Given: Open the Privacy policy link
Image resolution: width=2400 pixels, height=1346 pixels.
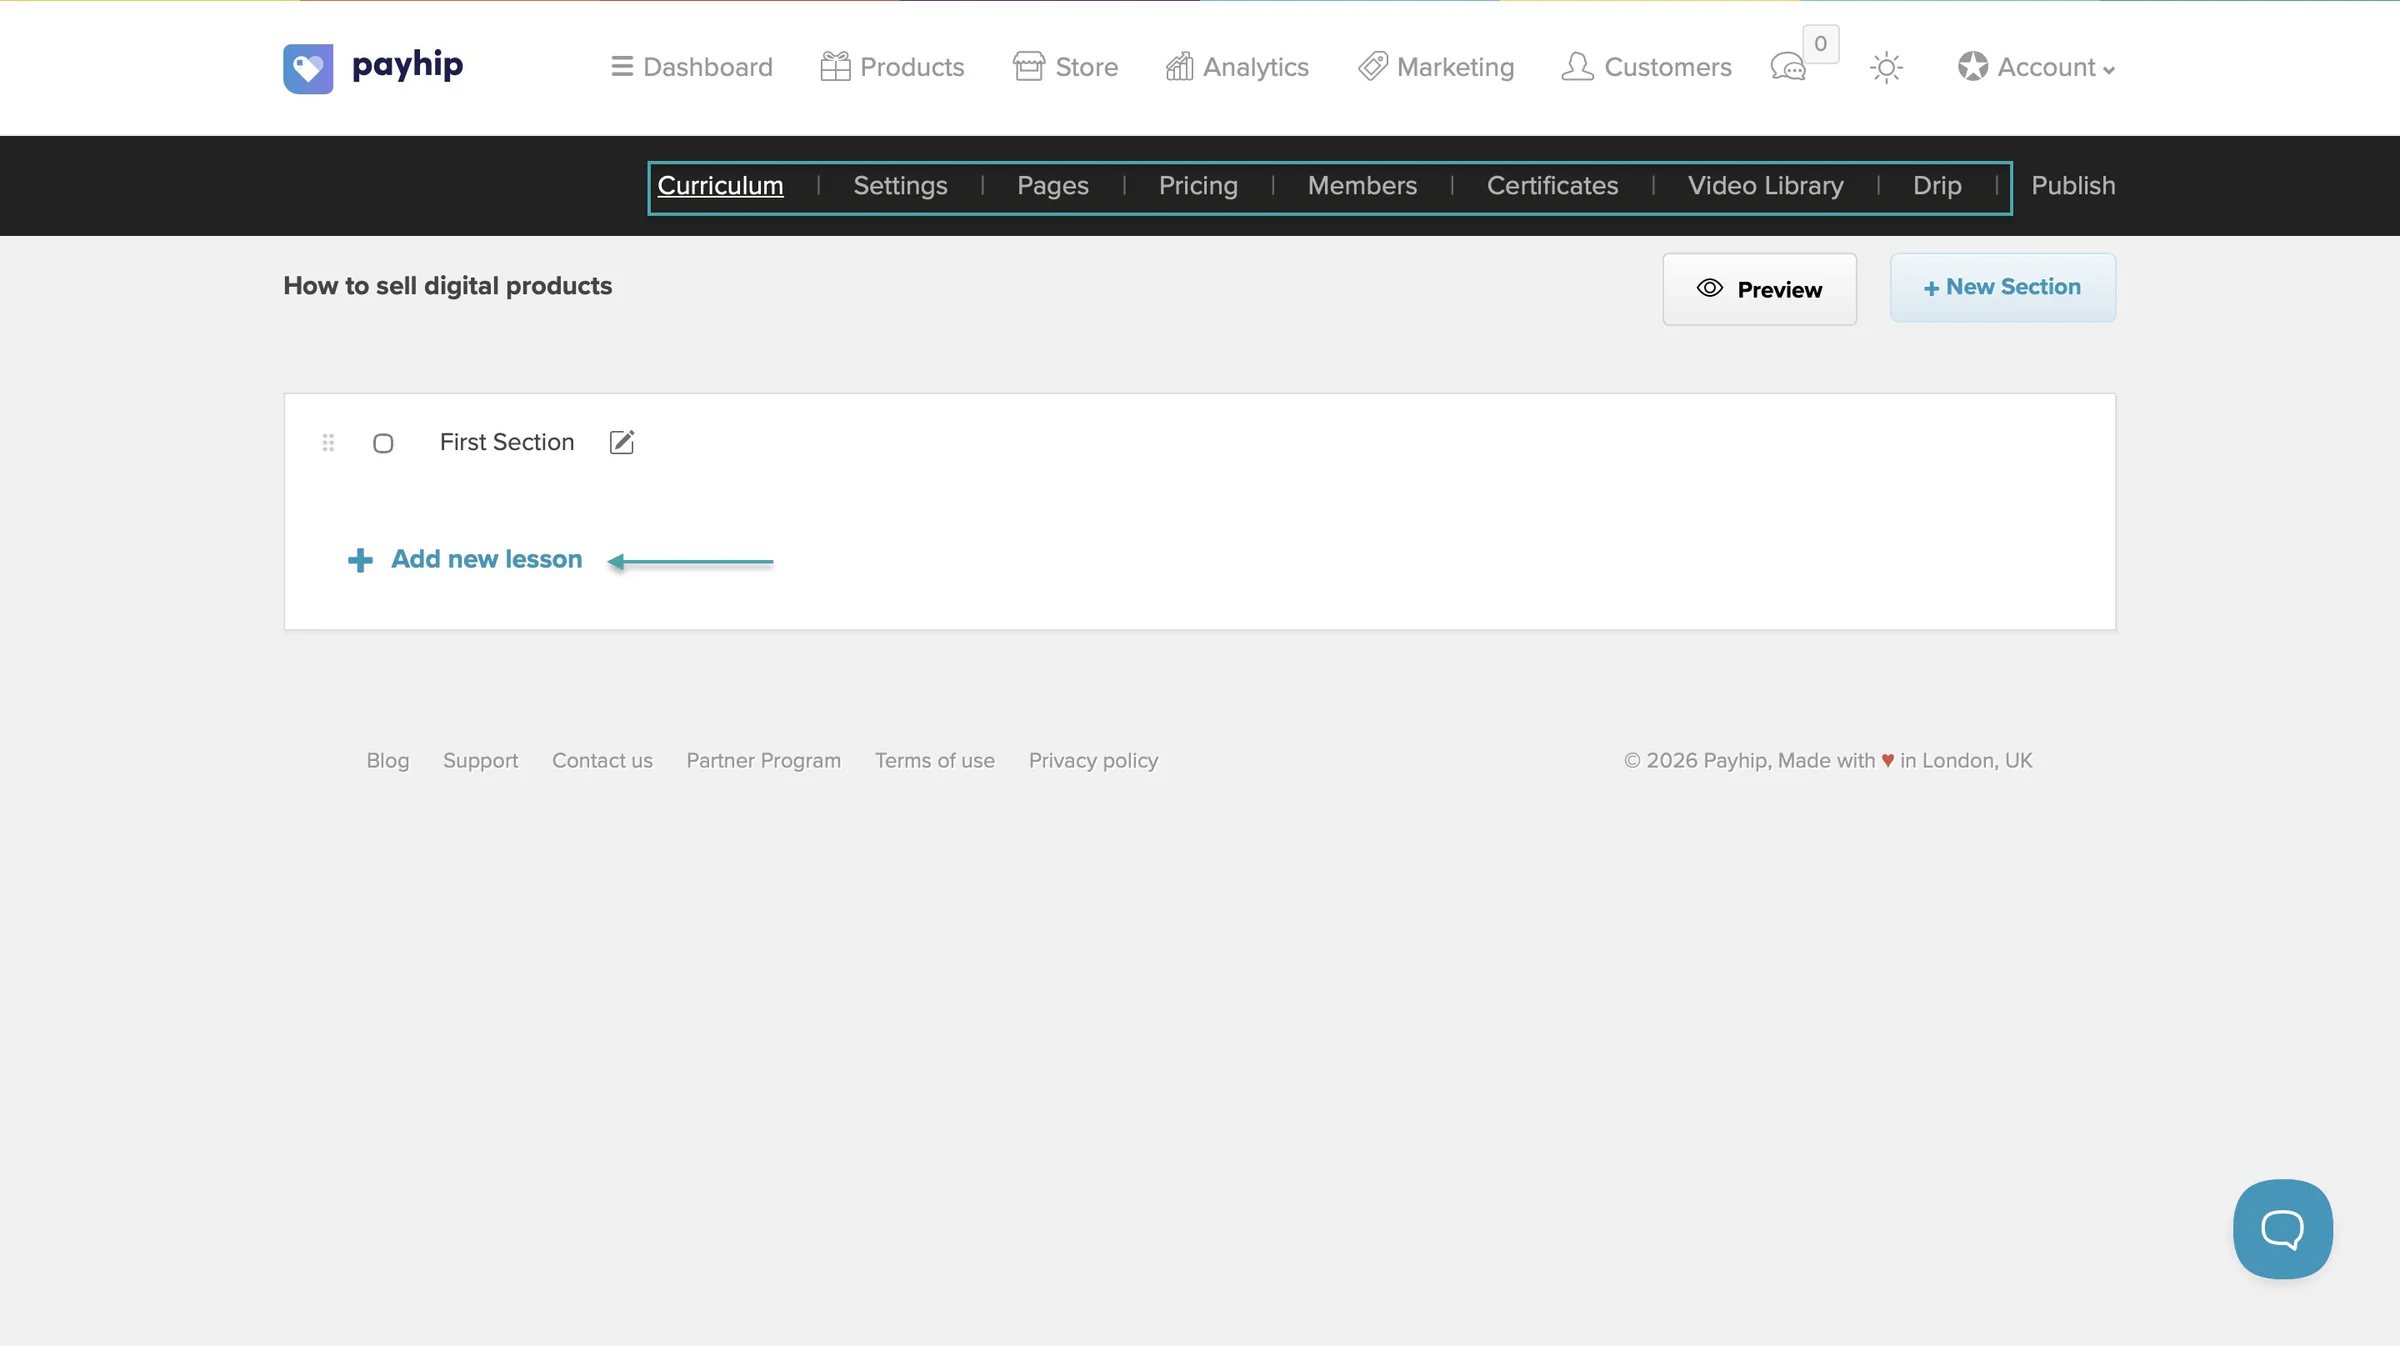Looking at the screenshot, I should [1093, 761].
